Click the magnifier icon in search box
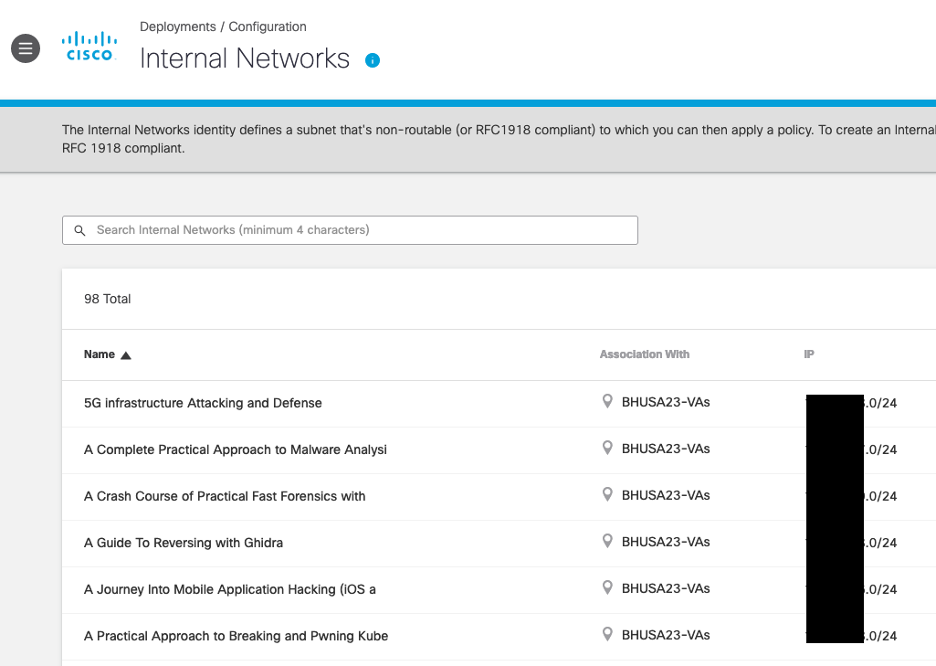The height and width of the screenshot is (666, 936). [80, 231]
